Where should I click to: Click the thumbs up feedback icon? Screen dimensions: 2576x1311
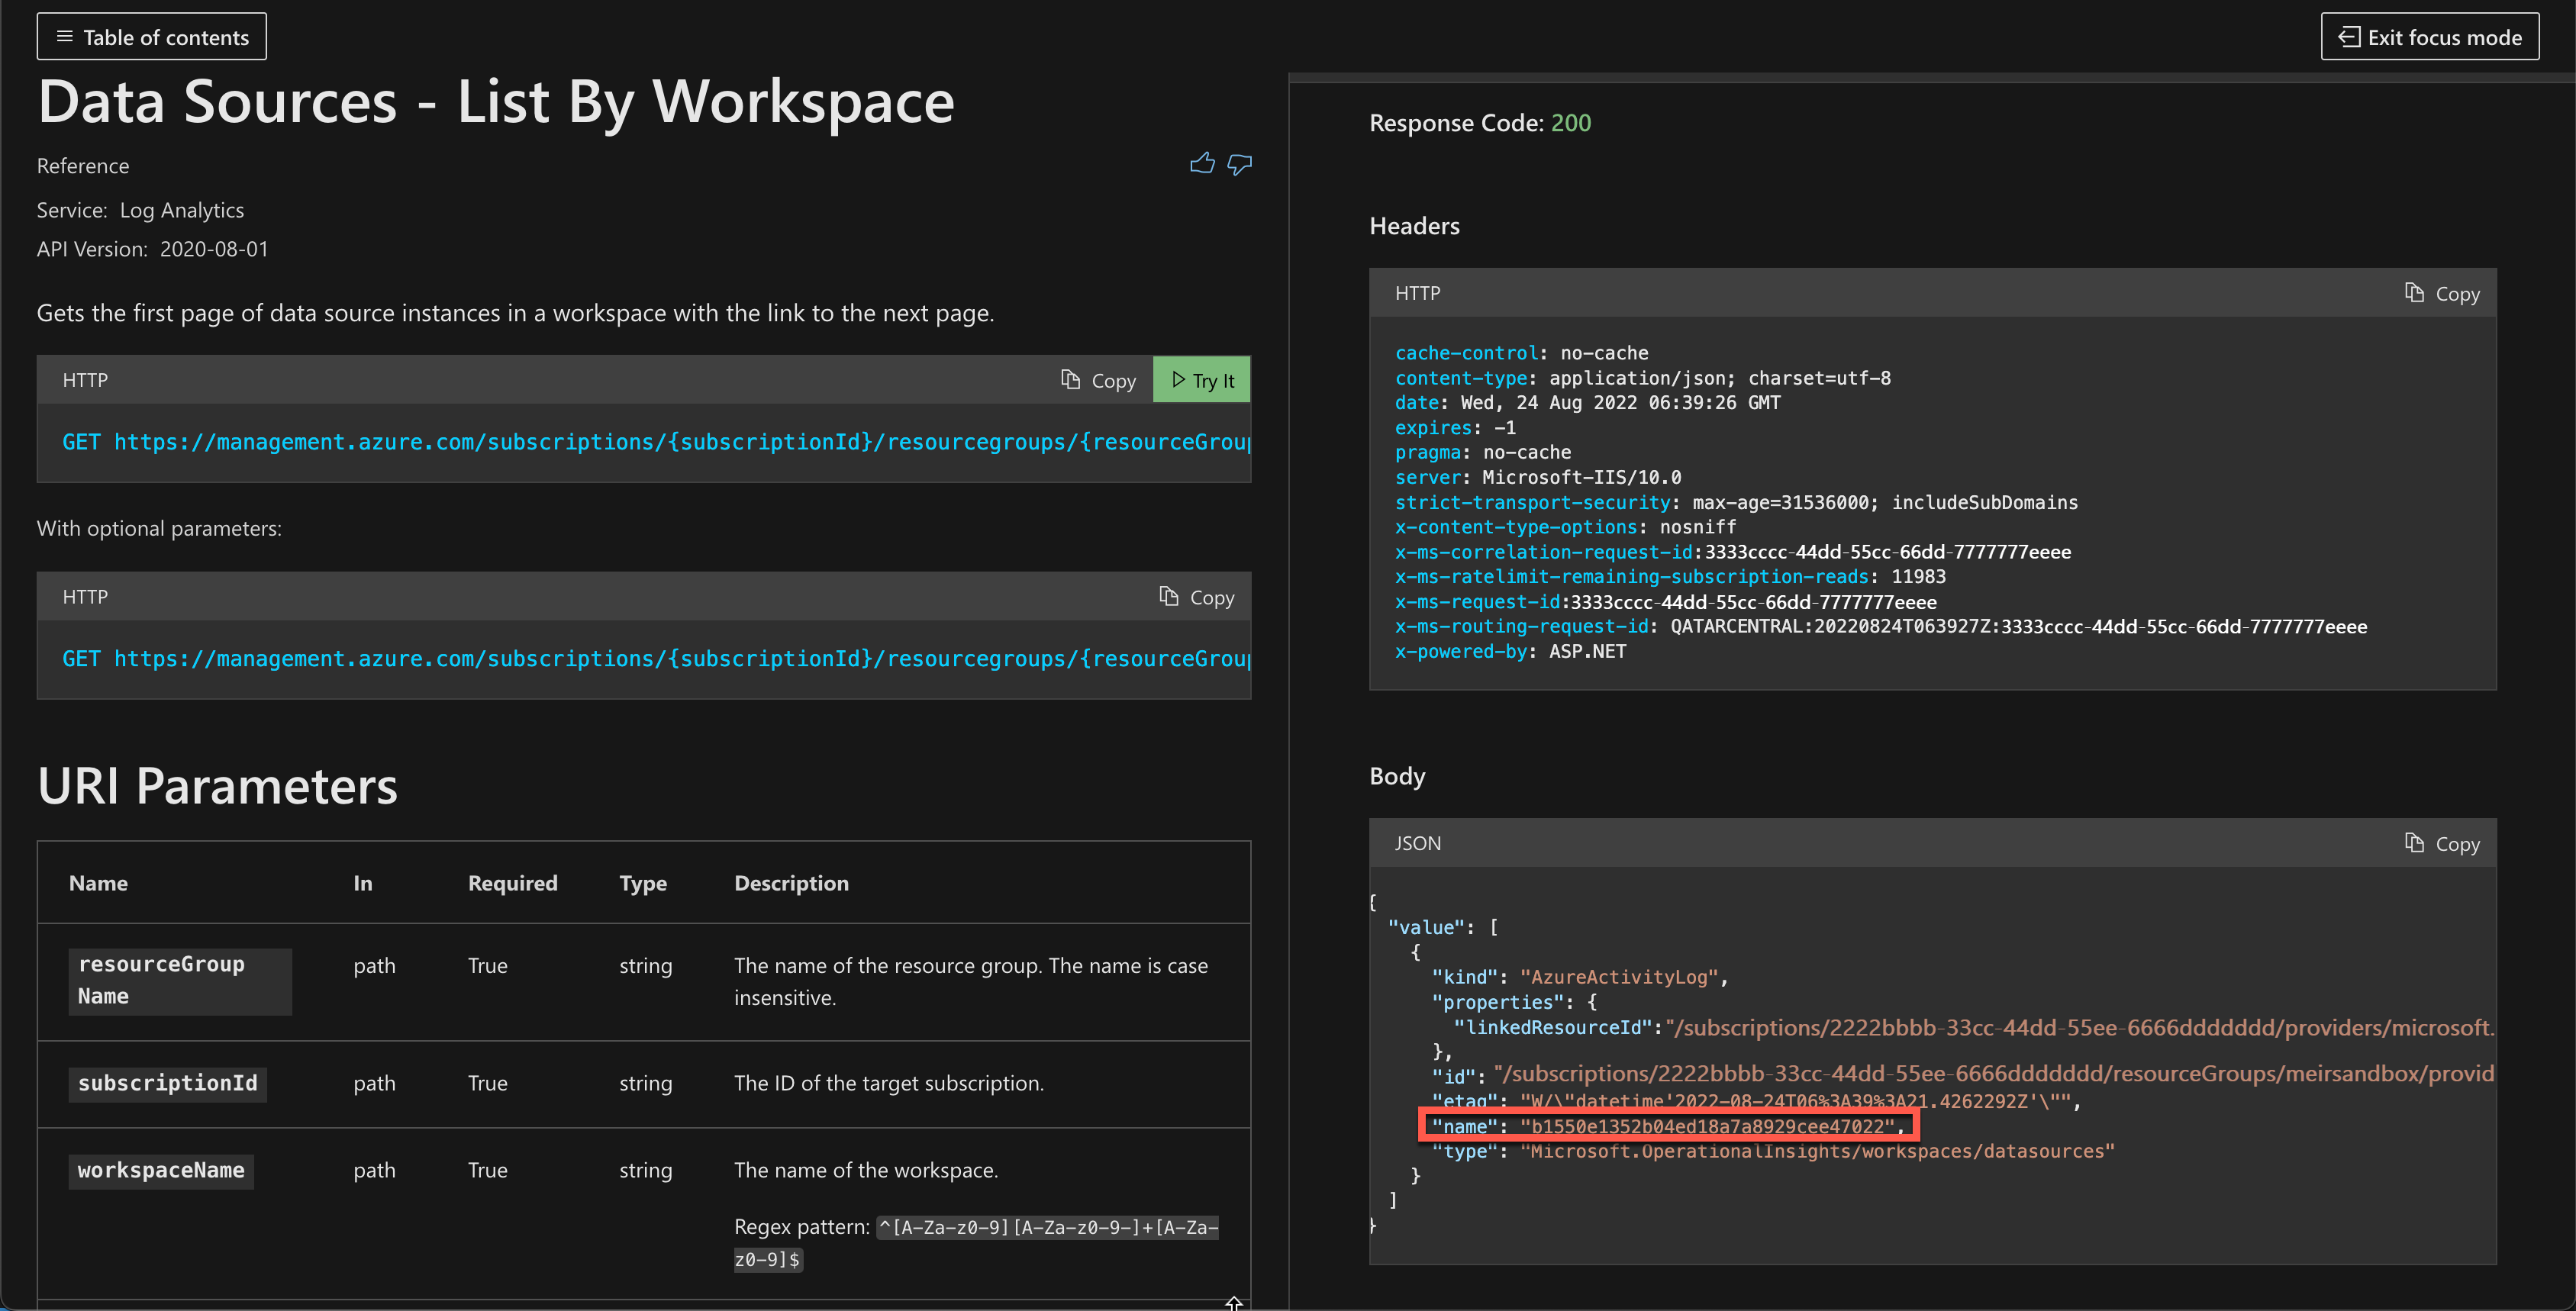[1201, 164]
